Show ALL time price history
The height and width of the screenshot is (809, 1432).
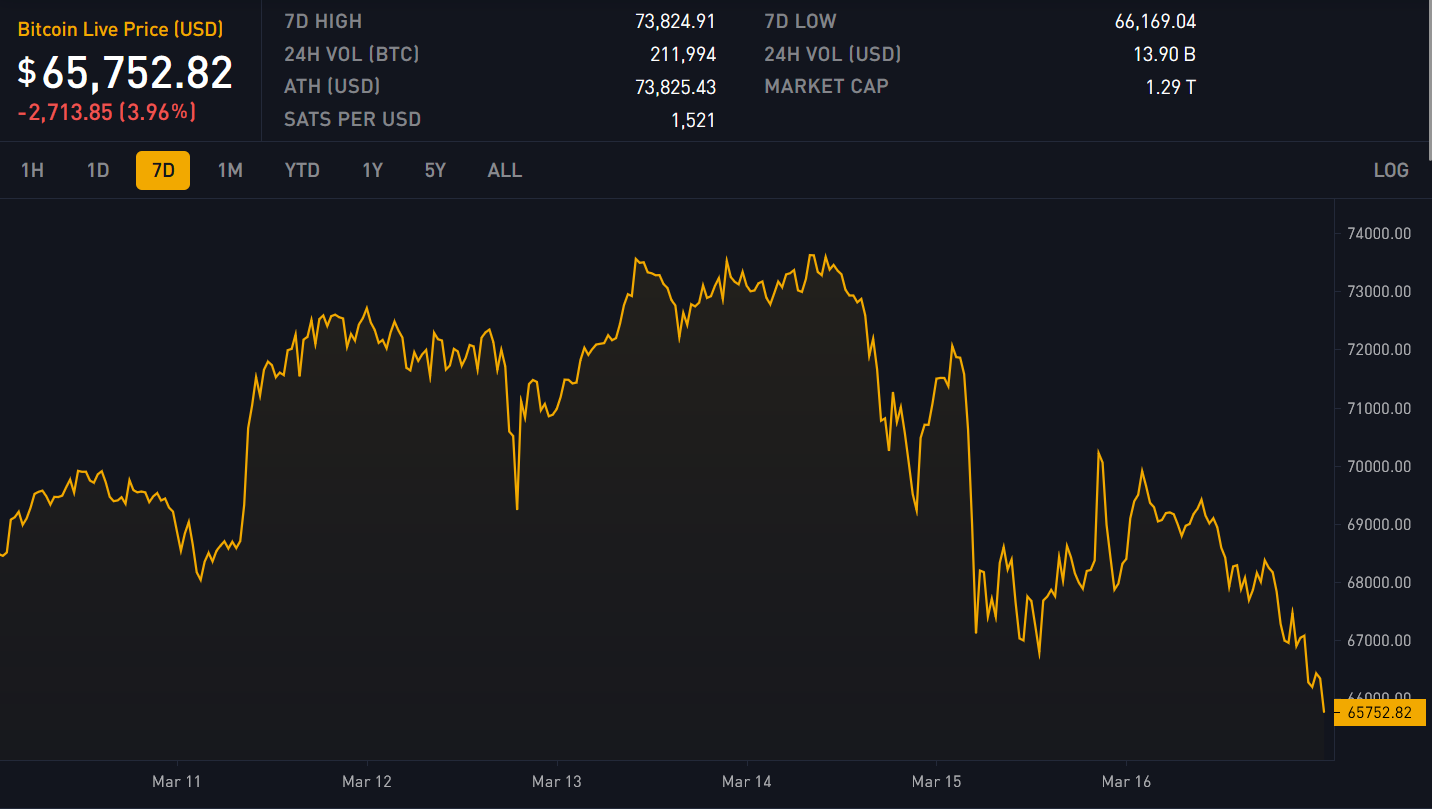click(x=504, y=170)
